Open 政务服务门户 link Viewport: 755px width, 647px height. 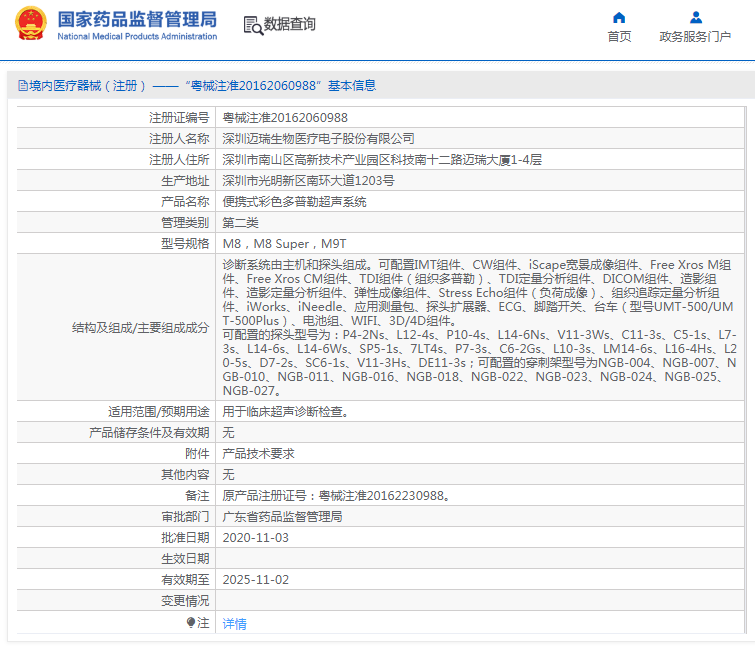(x=695, y=37)
